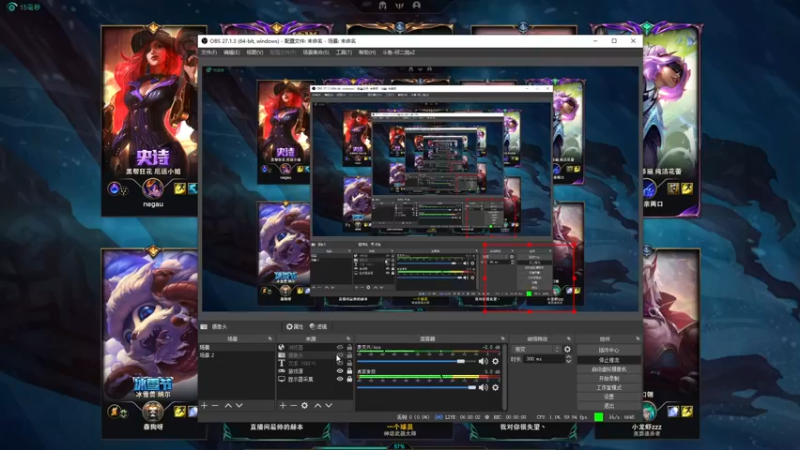Open the 工具(T) menu
This screenshot has width=800, height=450.
344,53
